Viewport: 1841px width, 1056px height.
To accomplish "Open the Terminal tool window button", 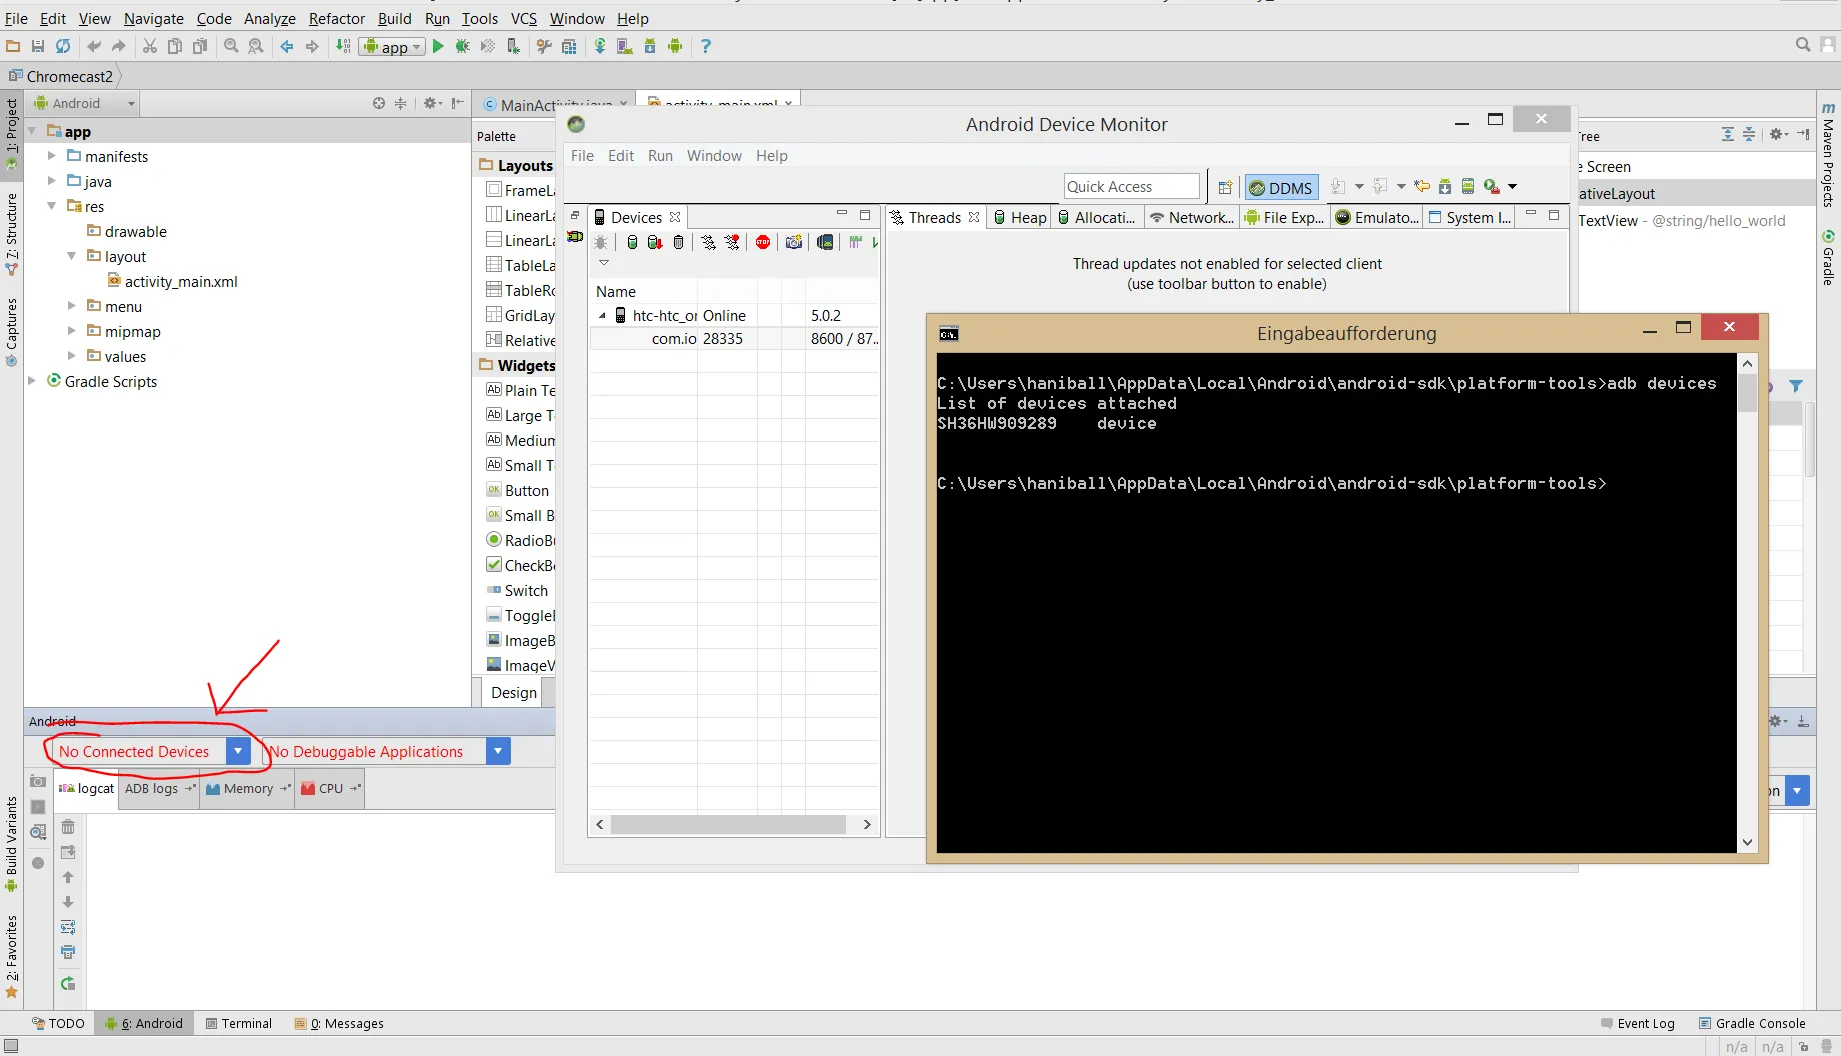I will (x=238, y=1023).
